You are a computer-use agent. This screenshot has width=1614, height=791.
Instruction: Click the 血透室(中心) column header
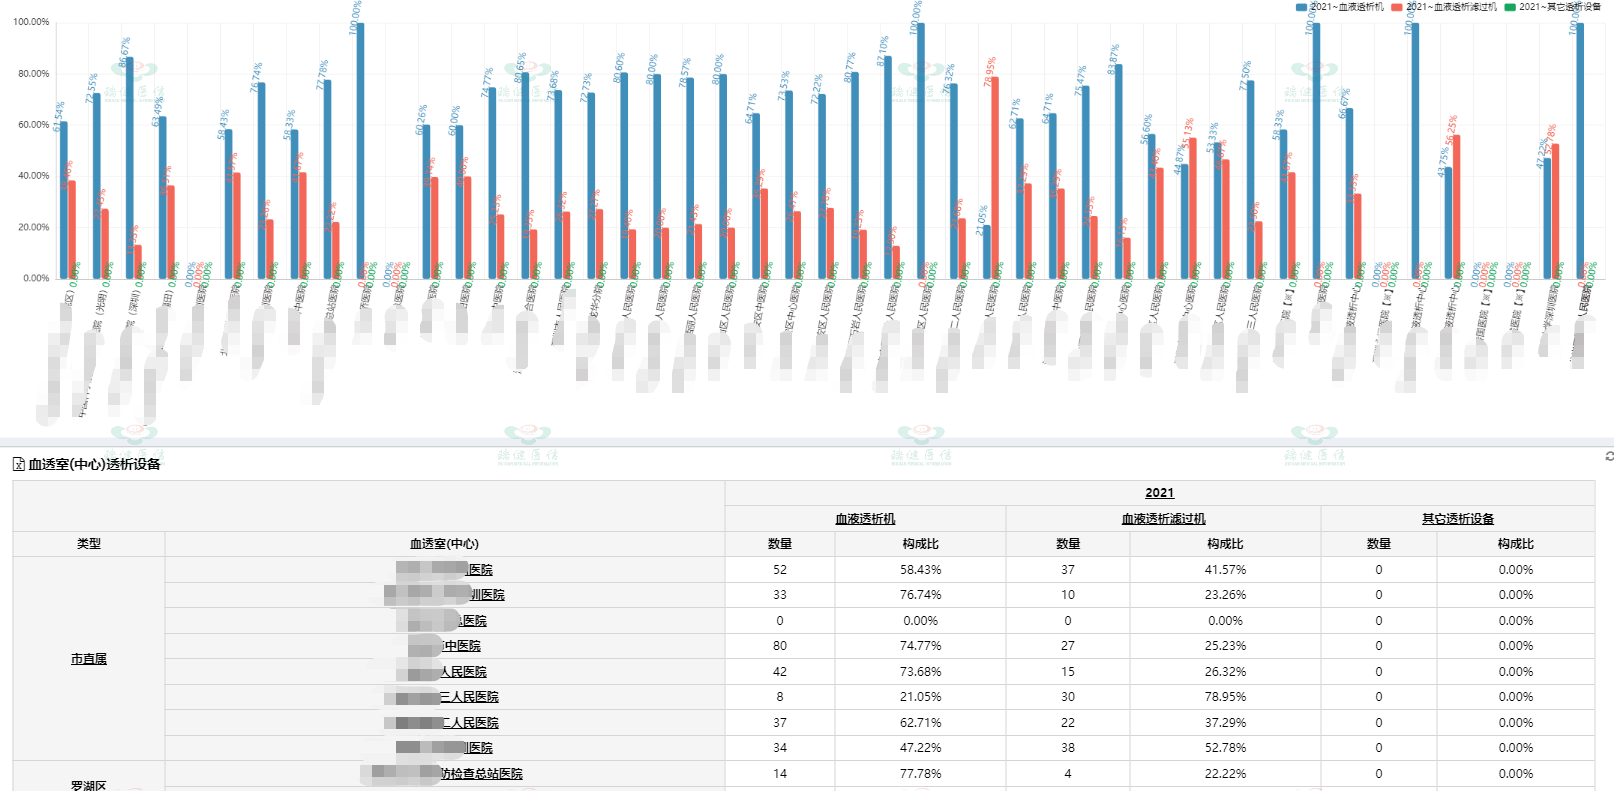tap(445, 544)
